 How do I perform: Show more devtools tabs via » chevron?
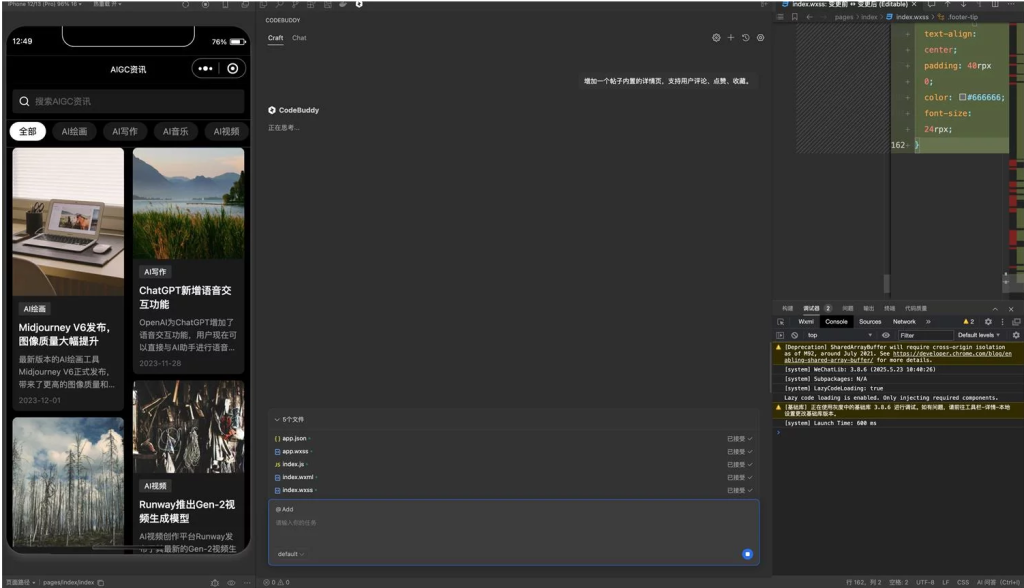pos(928,321)
